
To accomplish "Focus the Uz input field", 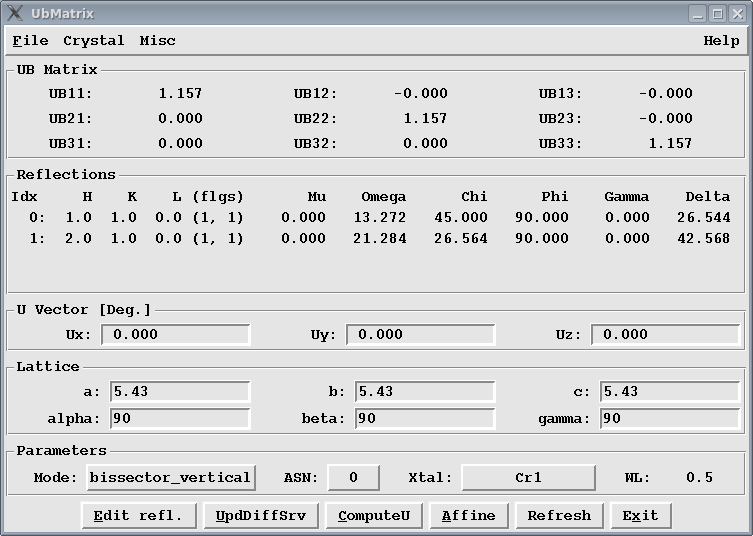I will (x=665, y=334).
